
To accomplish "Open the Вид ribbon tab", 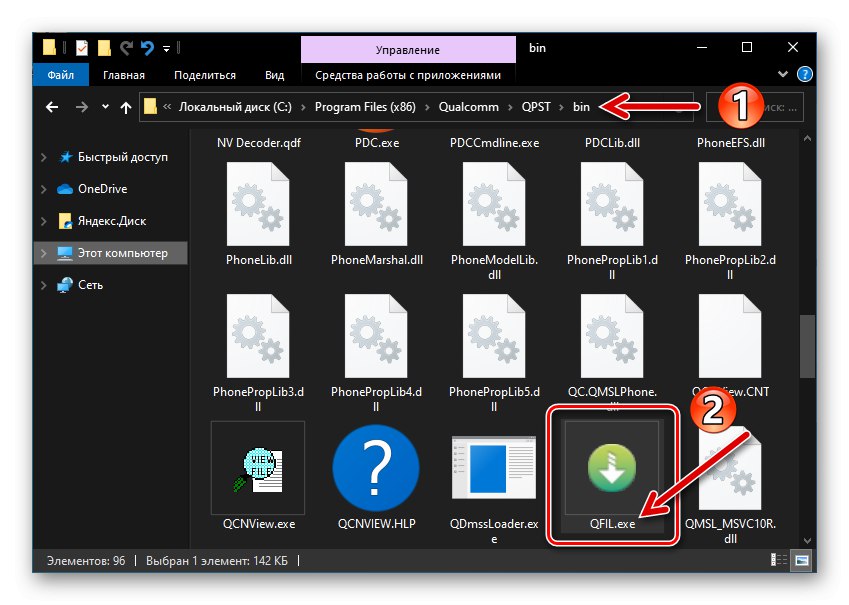I will pos(275,75).
